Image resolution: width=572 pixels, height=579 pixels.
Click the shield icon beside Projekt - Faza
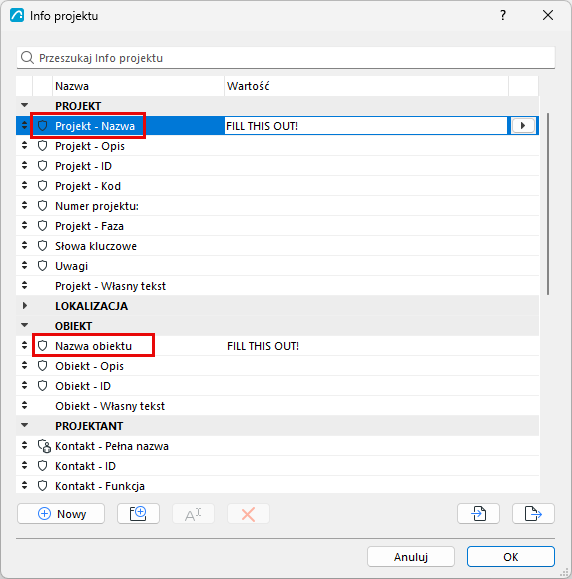(42, 226)
